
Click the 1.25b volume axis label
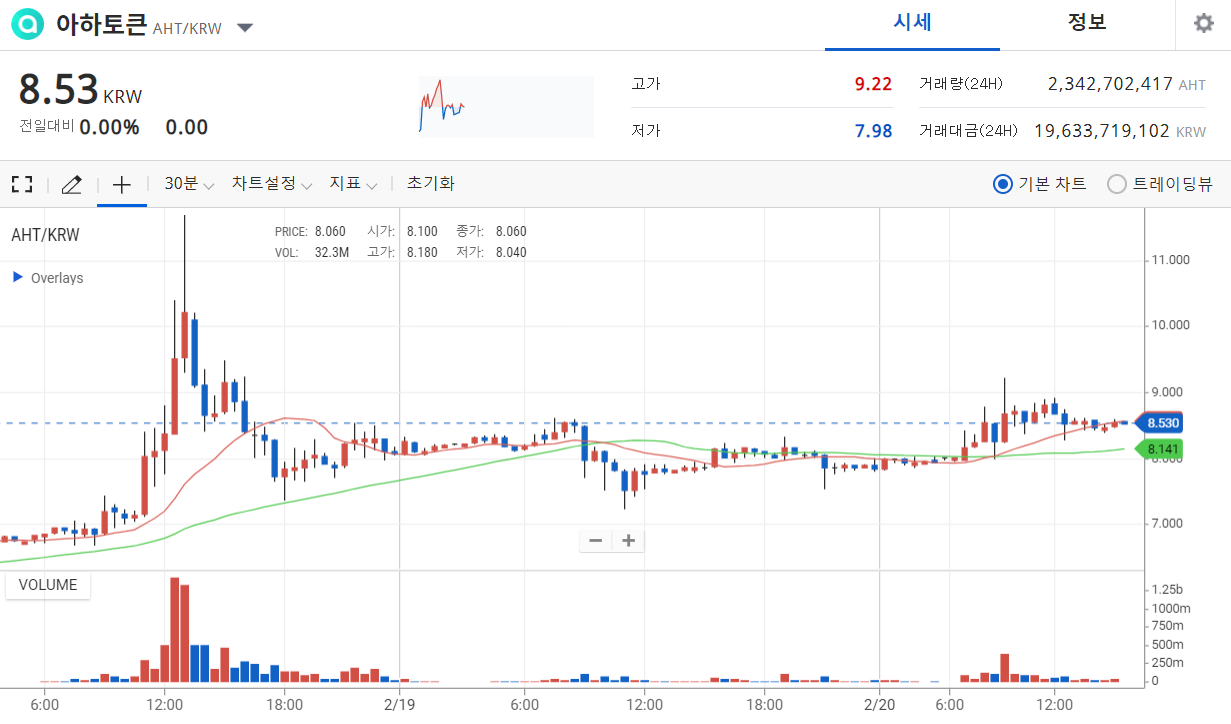[1167, 589]
